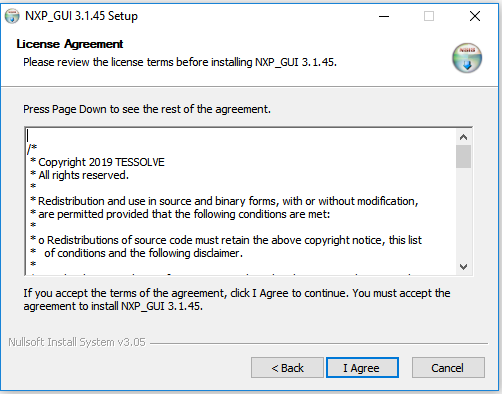Click the 'License Agreement' heading
502x394 pixels.
[70, 44]
